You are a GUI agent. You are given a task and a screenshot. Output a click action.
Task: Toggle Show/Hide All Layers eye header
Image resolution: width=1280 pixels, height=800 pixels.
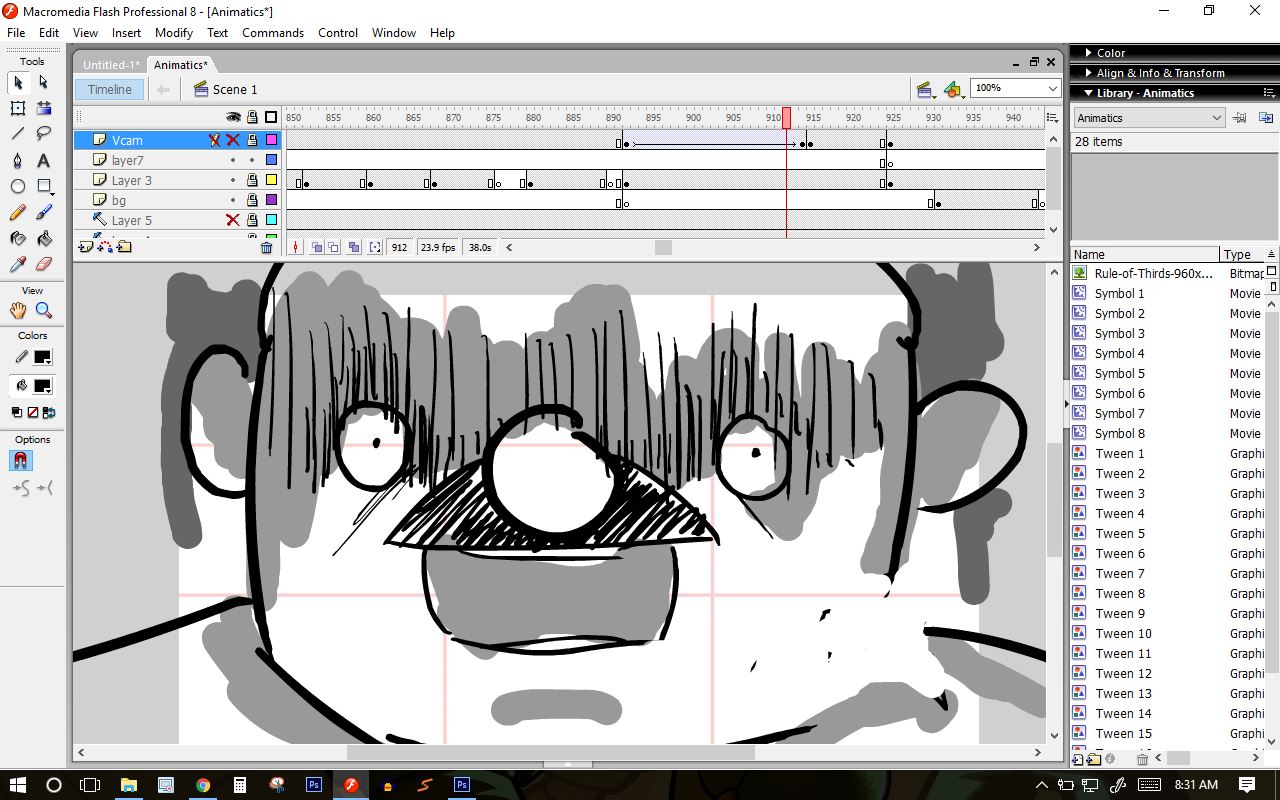click(233, 117)
